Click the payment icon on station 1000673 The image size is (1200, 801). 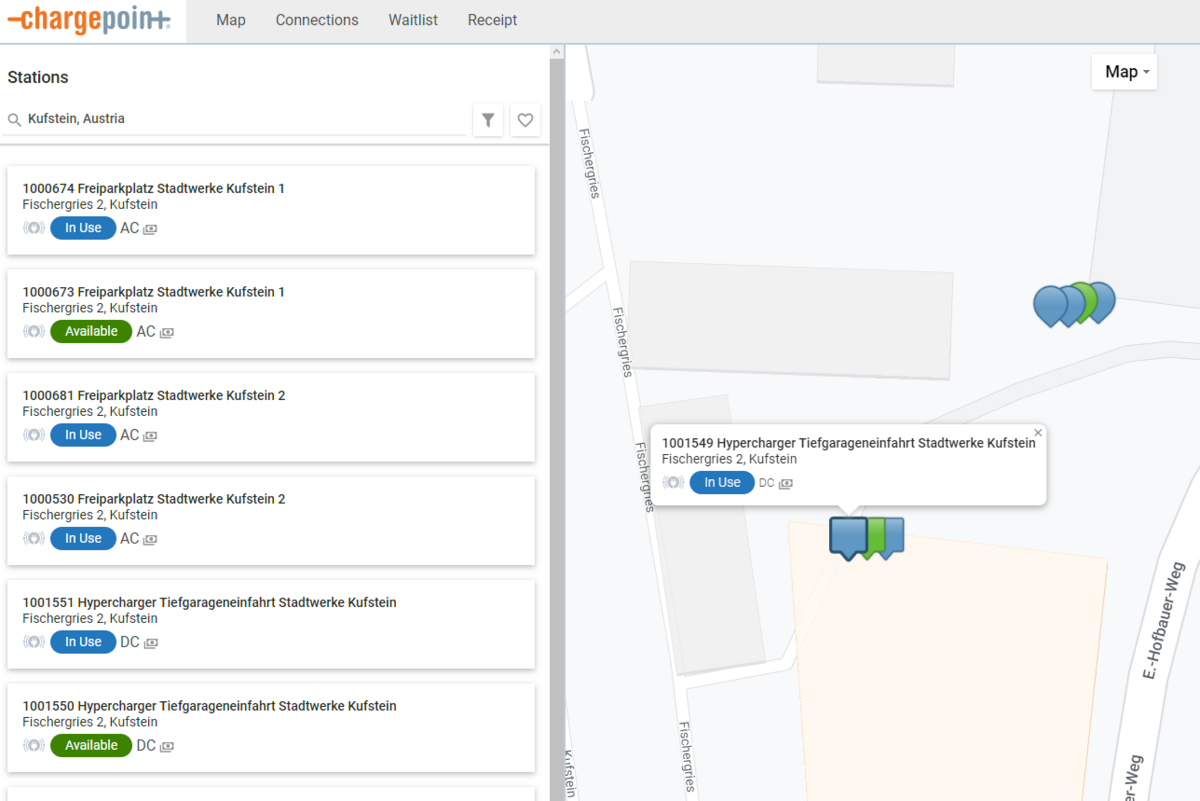click(x=166, y=332)
